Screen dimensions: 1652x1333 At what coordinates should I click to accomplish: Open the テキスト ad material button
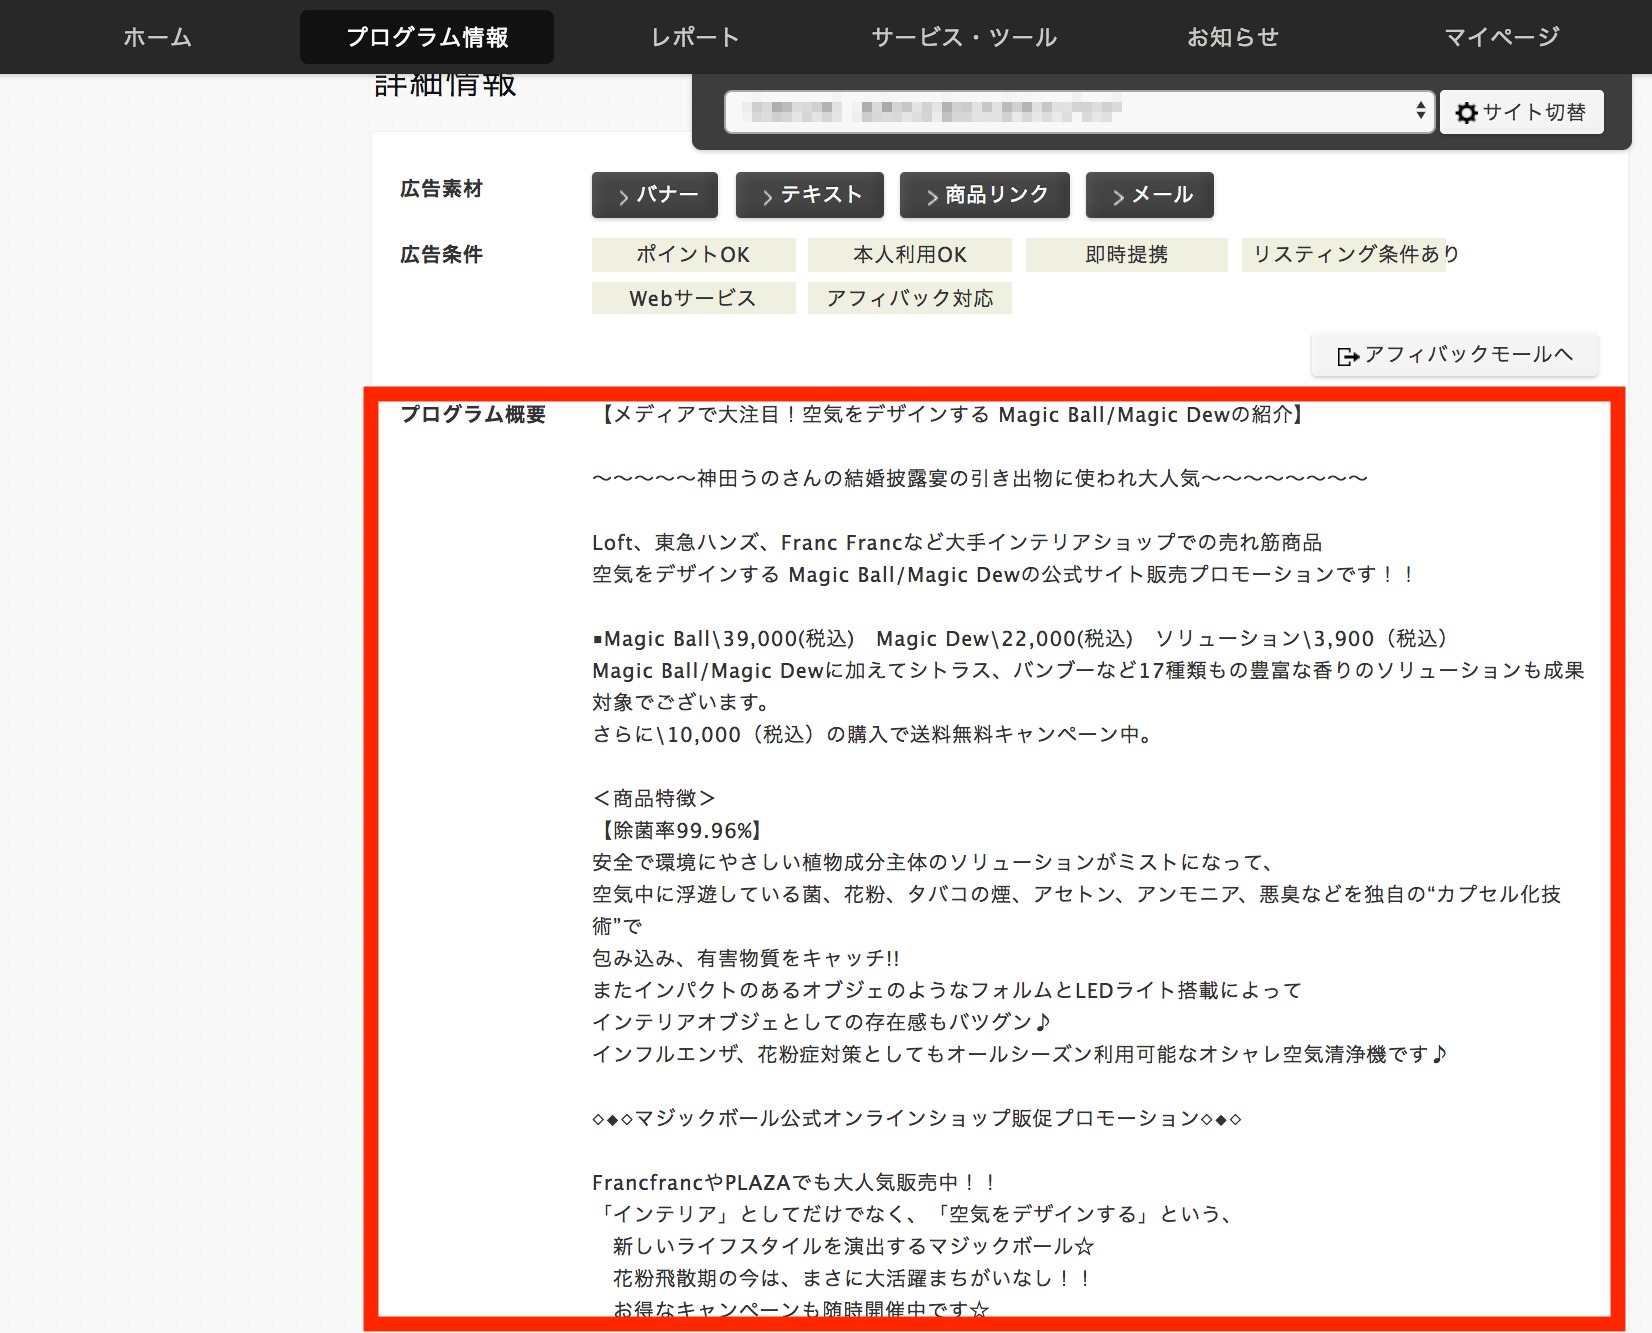[x=810, y=195]
